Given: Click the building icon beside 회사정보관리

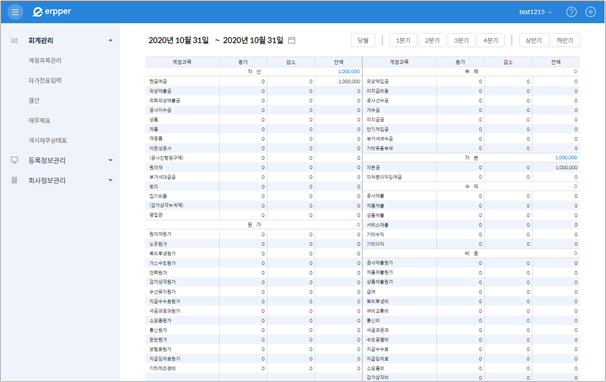Looking at the screenshot, I should 14,180.
